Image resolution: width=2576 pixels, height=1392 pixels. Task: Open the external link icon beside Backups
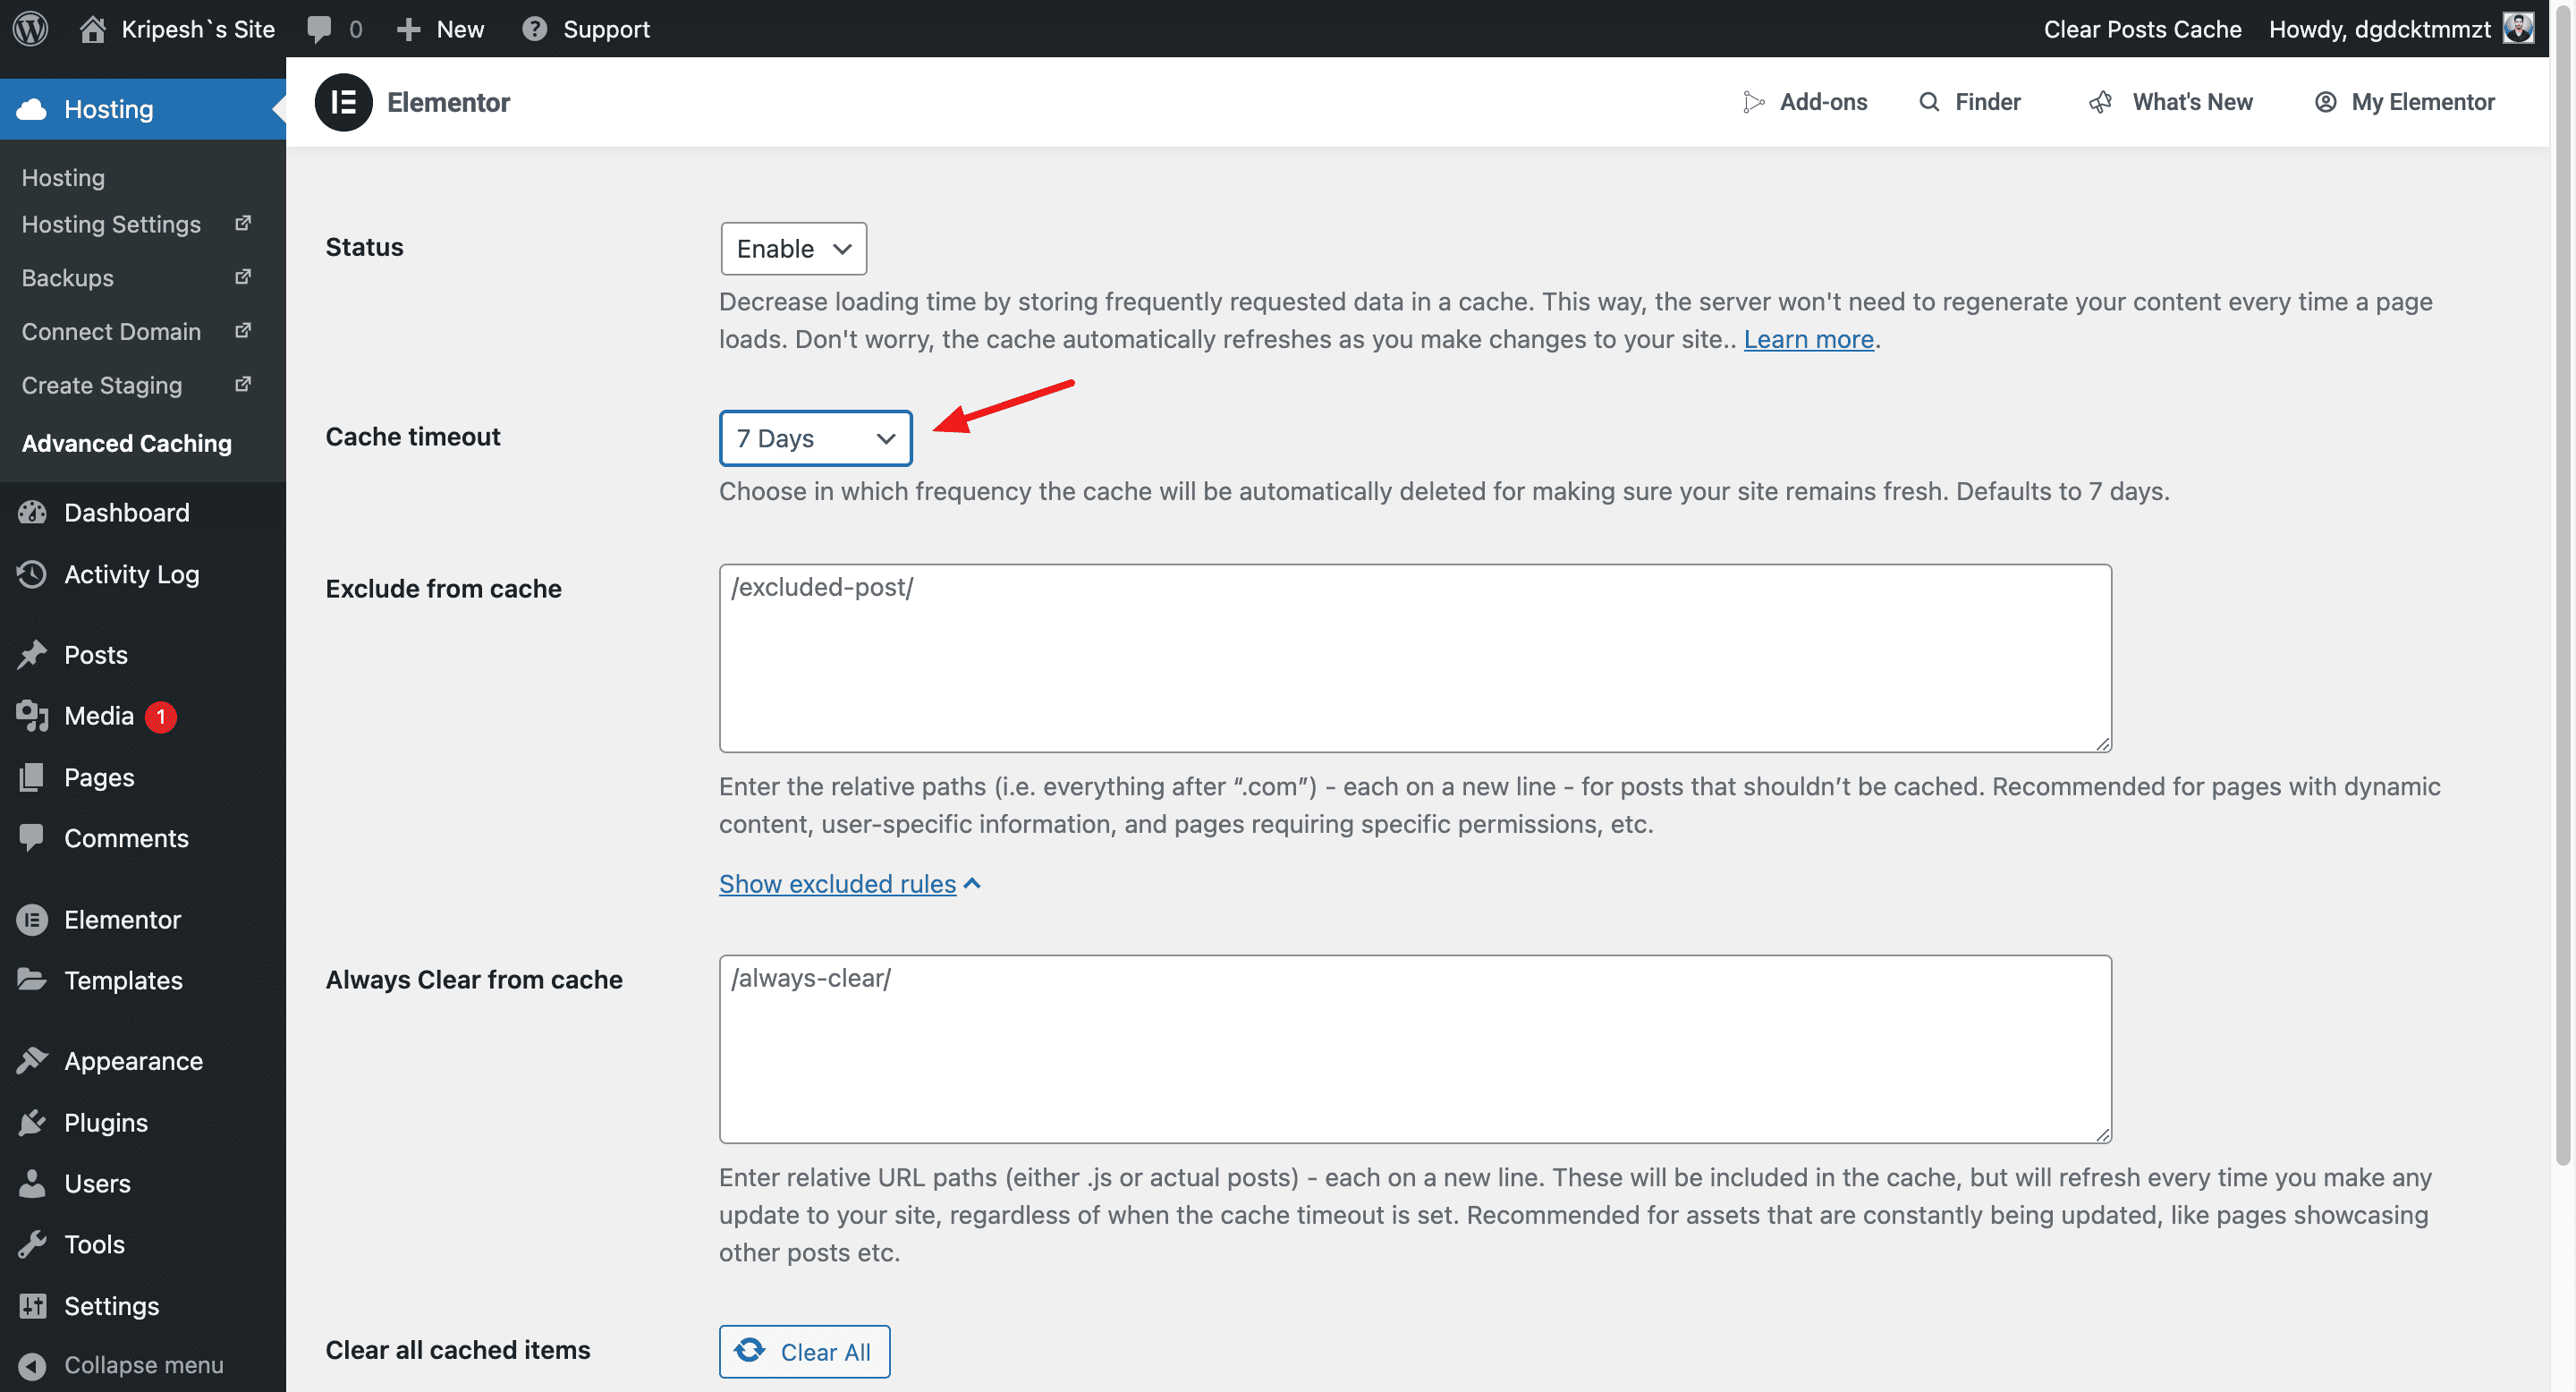point(243,277)
